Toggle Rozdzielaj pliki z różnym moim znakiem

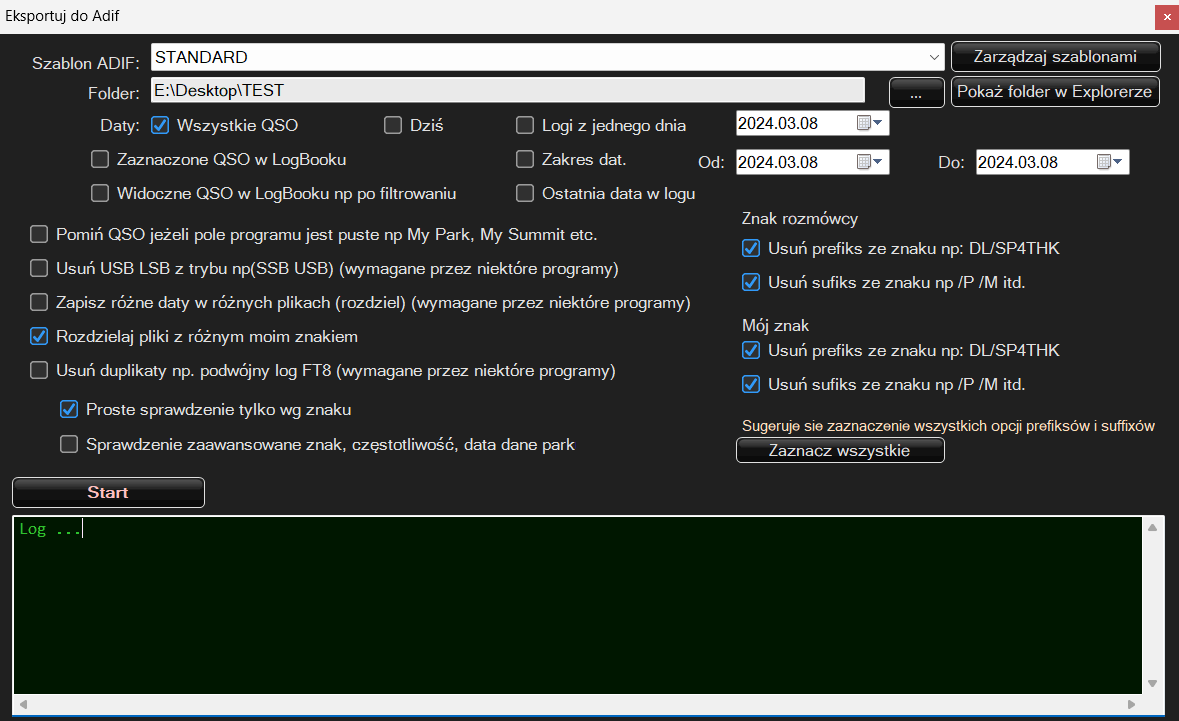[x=39, y=336]
